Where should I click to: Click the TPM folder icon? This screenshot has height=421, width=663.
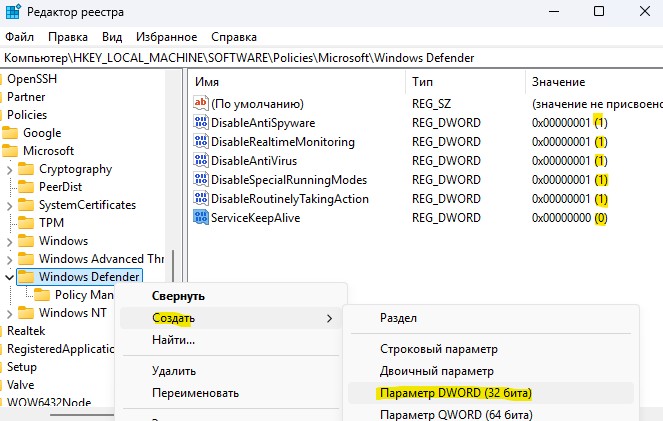pyautogui.click(x=26, y=223)
